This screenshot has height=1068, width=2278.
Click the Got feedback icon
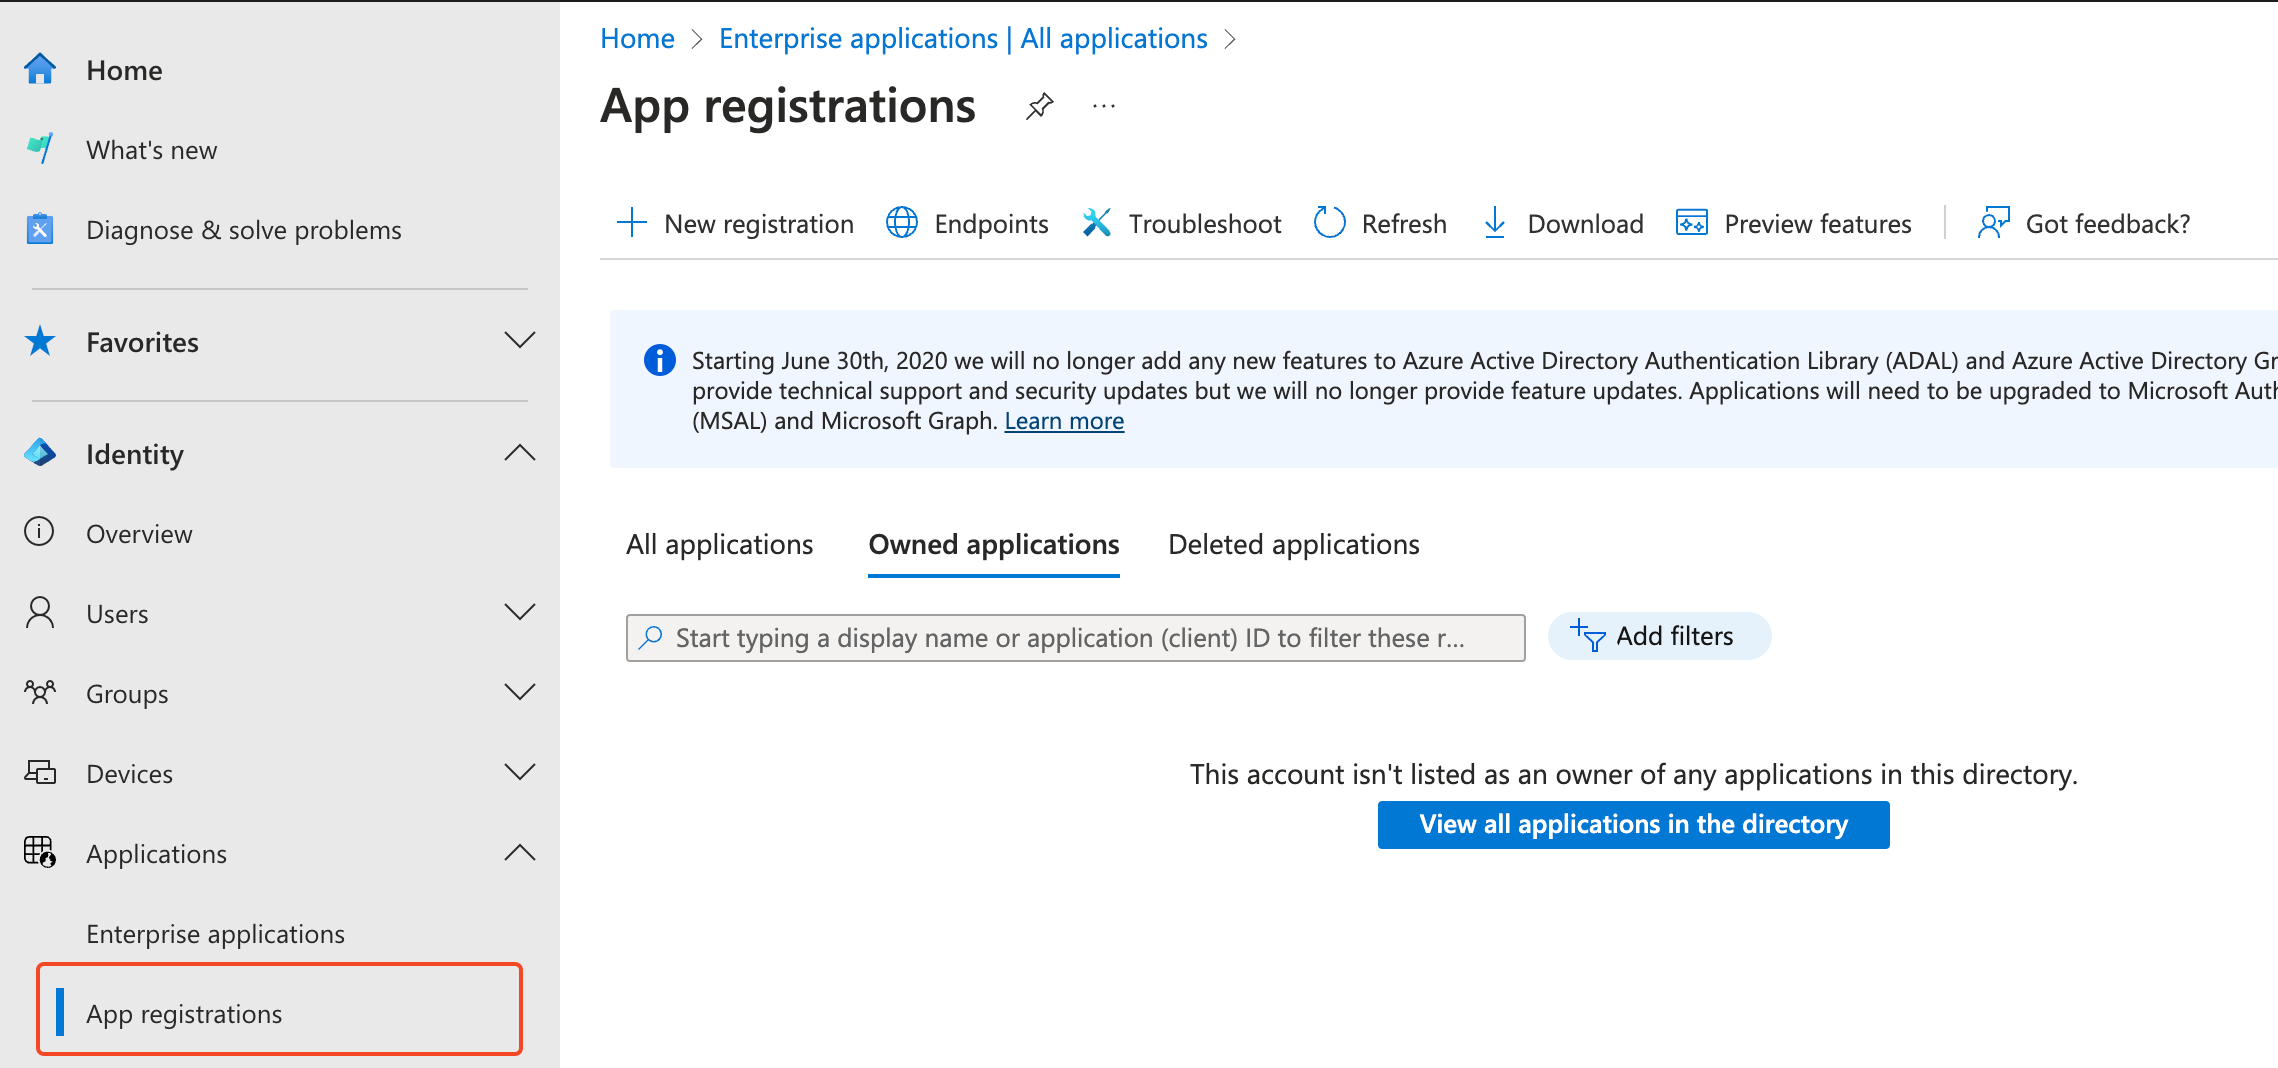point(1993,223)
